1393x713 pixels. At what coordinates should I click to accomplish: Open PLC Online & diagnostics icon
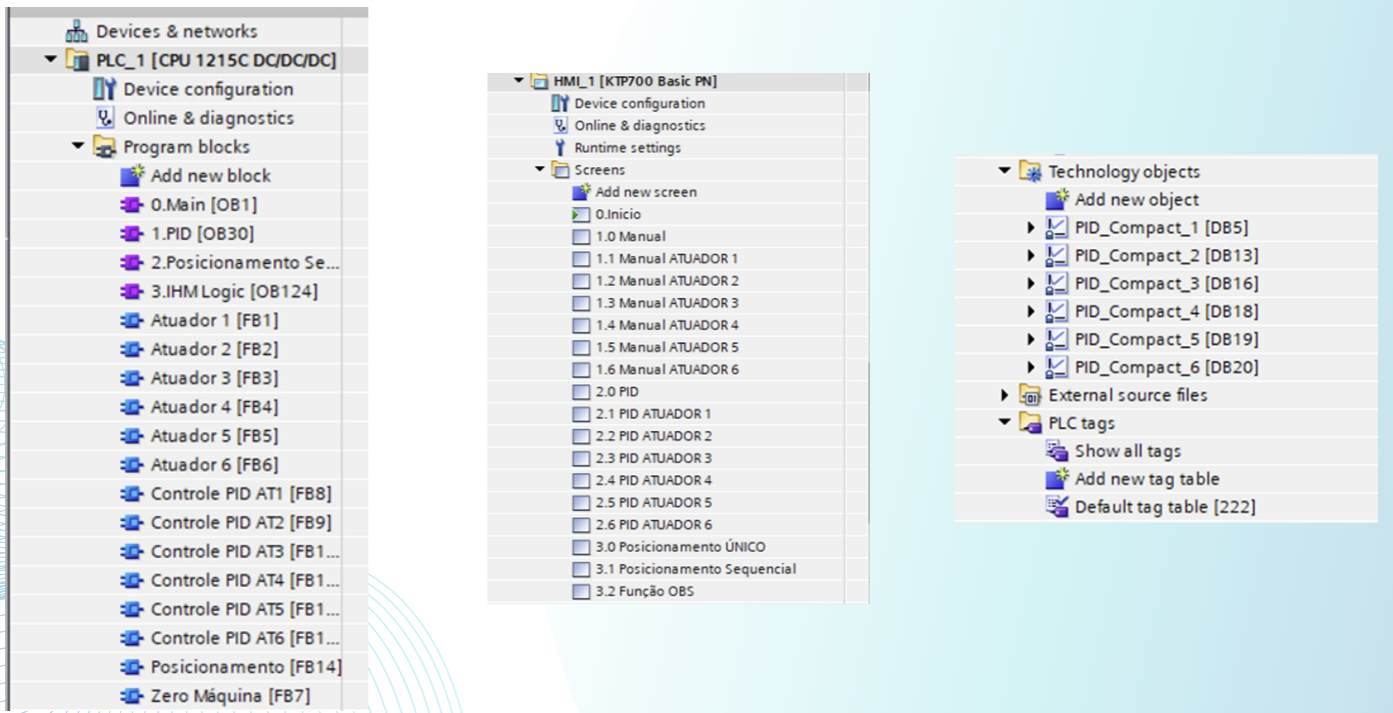[x=105, y=118]
